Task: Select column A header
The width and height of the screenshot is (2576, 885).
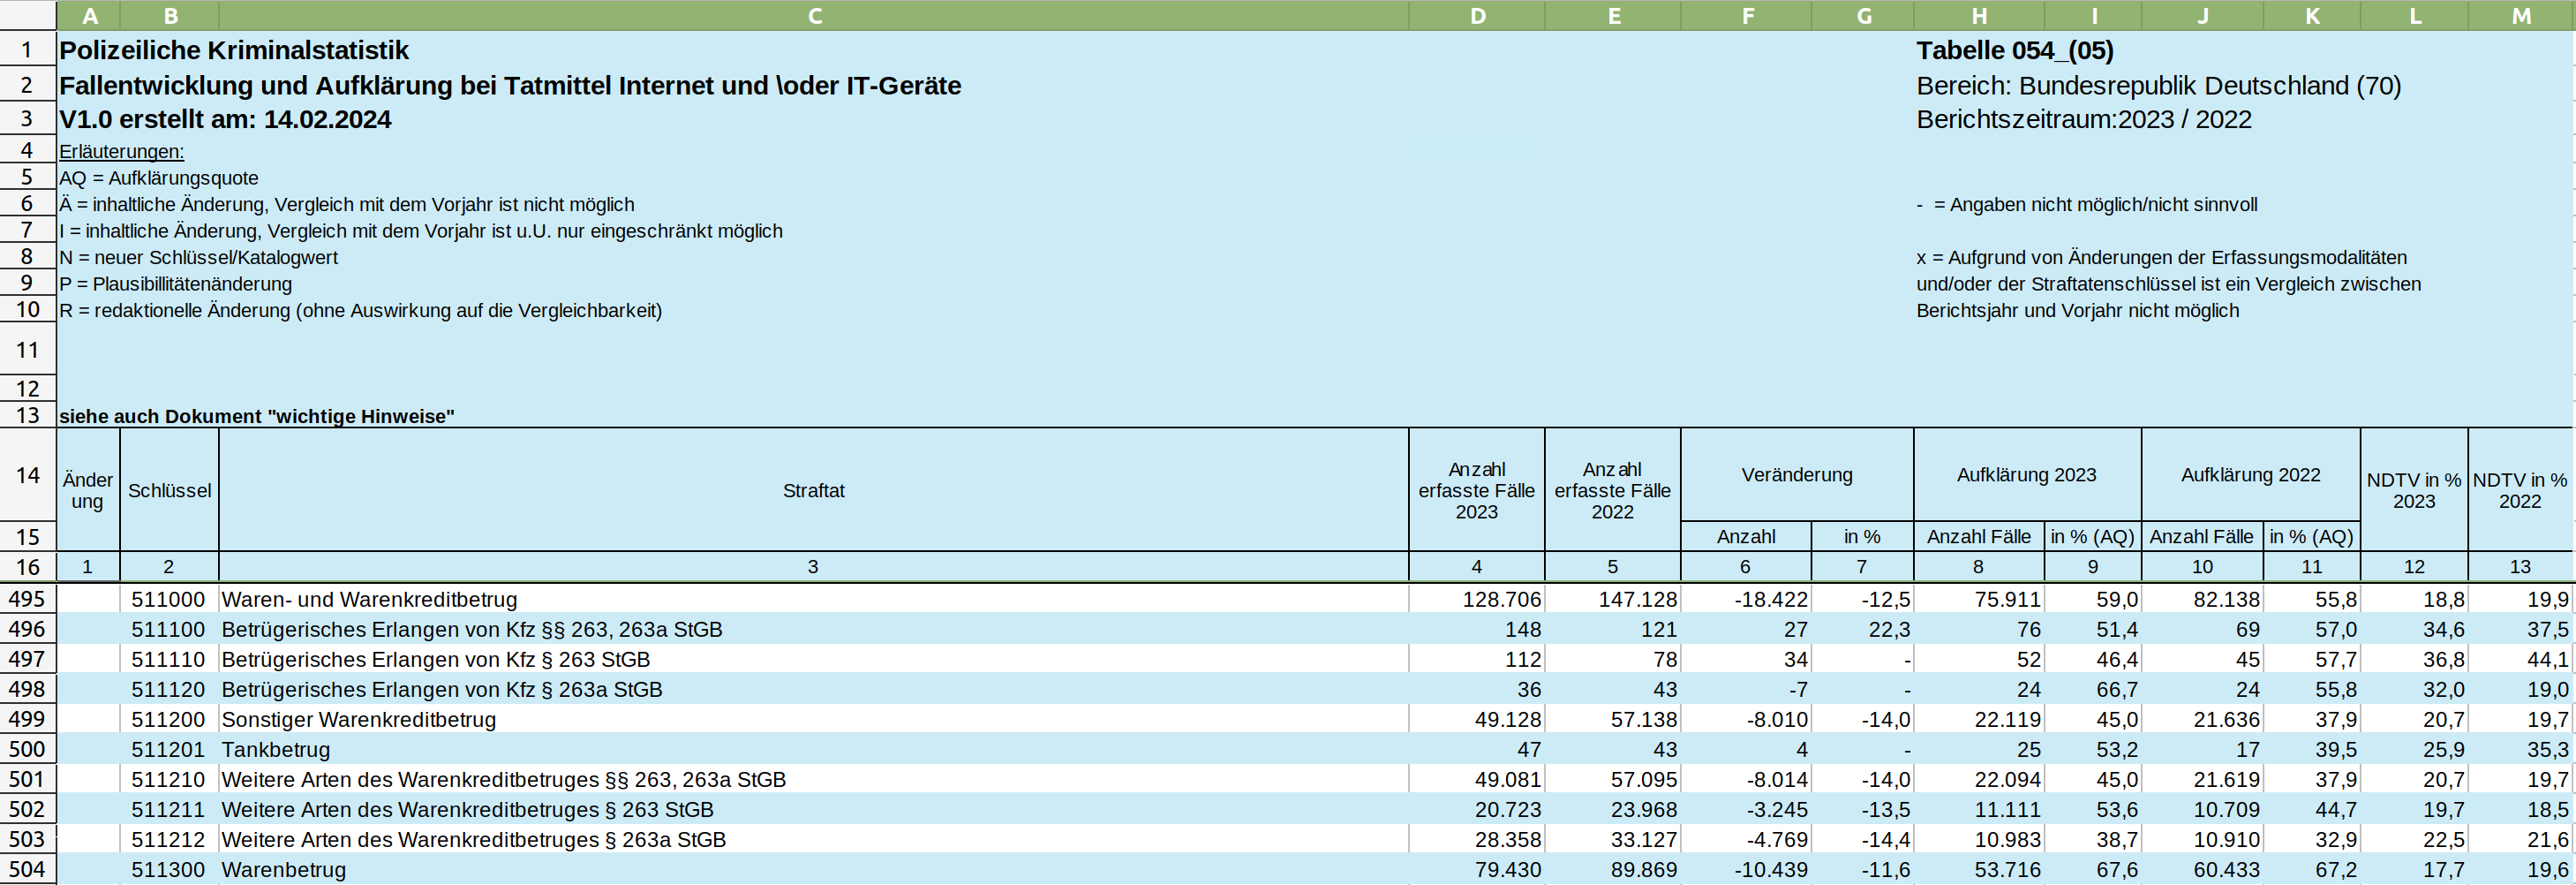Action: [x=88, y=16]
